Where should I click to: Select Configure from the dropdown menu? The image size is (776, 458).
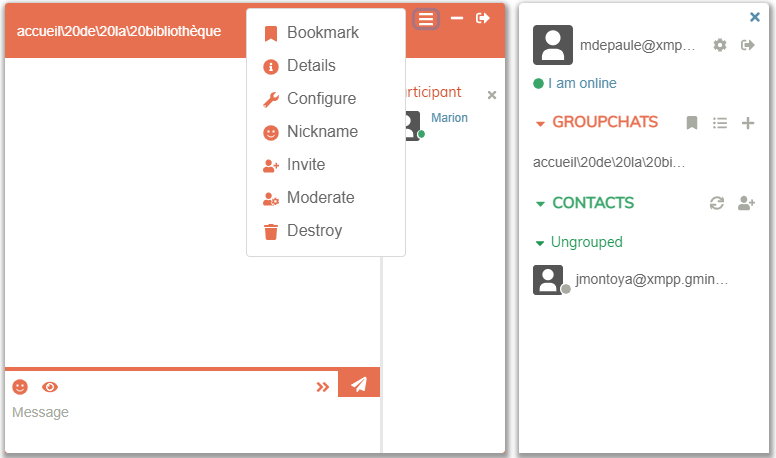pos(321,99)
